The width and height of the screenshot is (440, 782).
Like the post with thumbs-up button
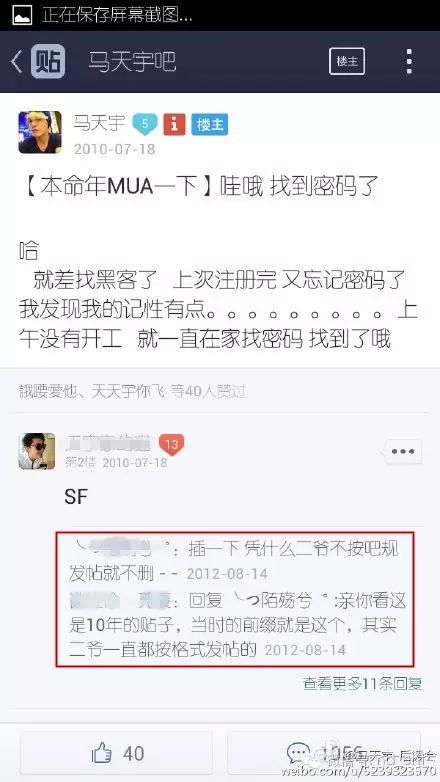117,753
